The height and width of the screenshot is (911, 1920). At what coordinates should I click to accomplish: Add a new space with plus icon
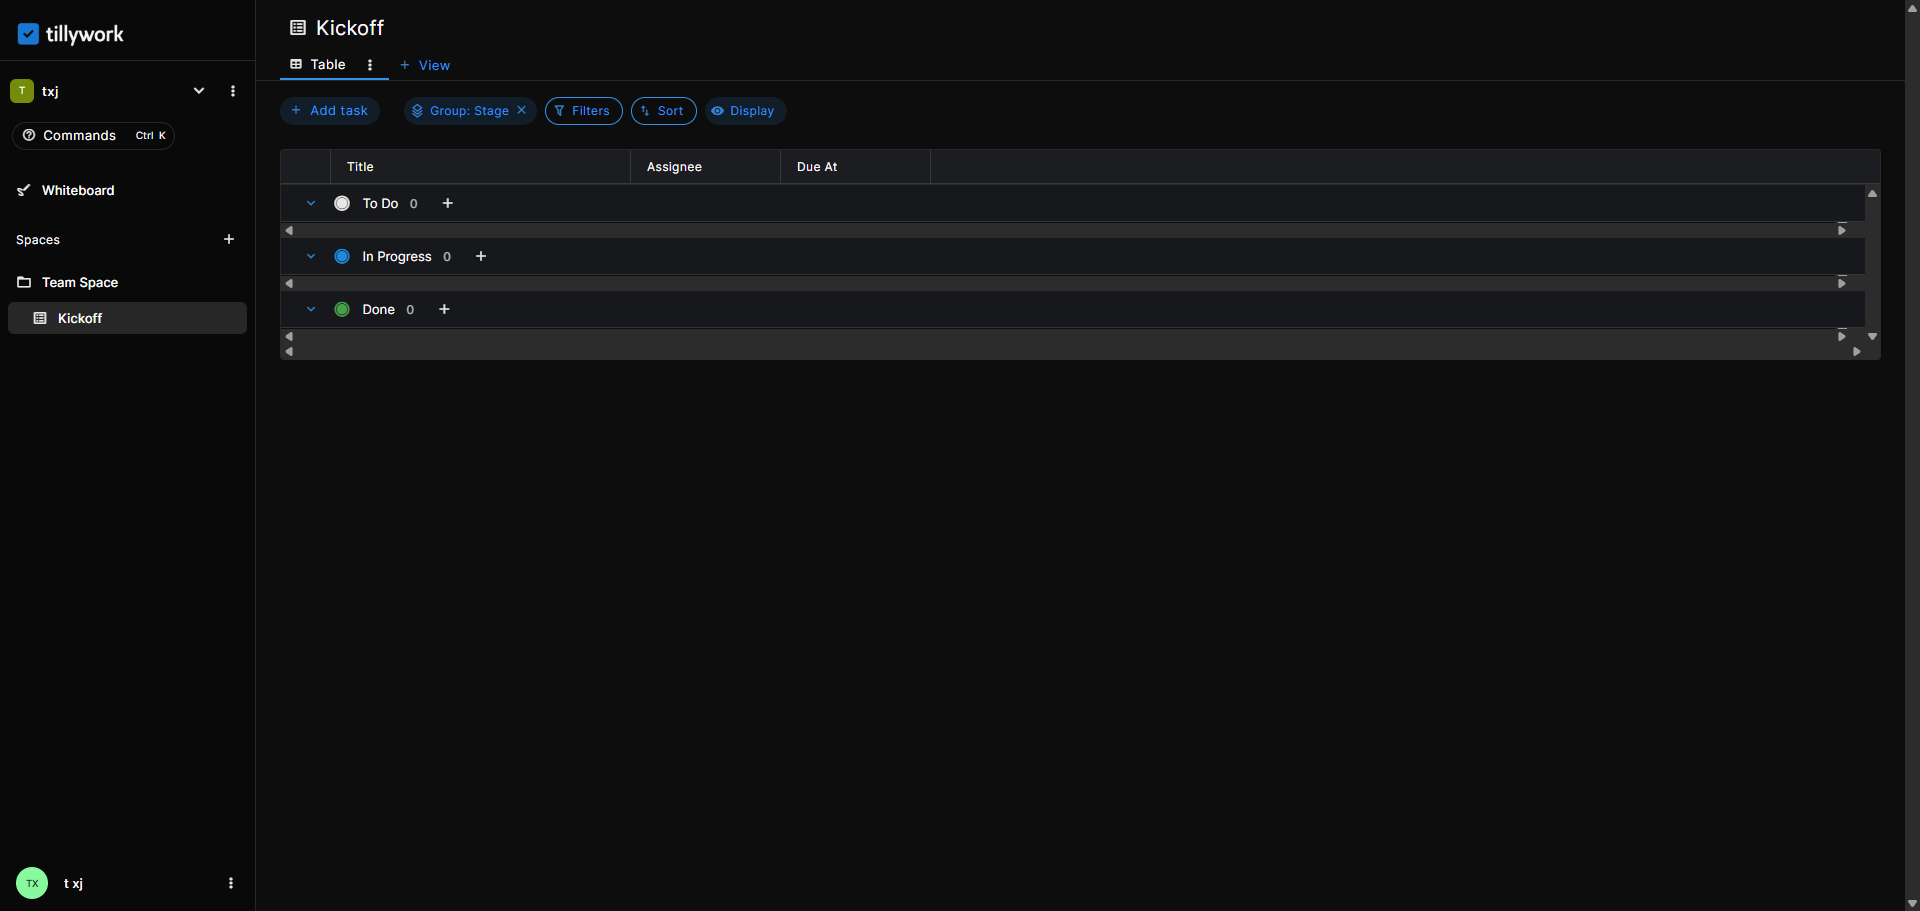[x=229, y=239]
